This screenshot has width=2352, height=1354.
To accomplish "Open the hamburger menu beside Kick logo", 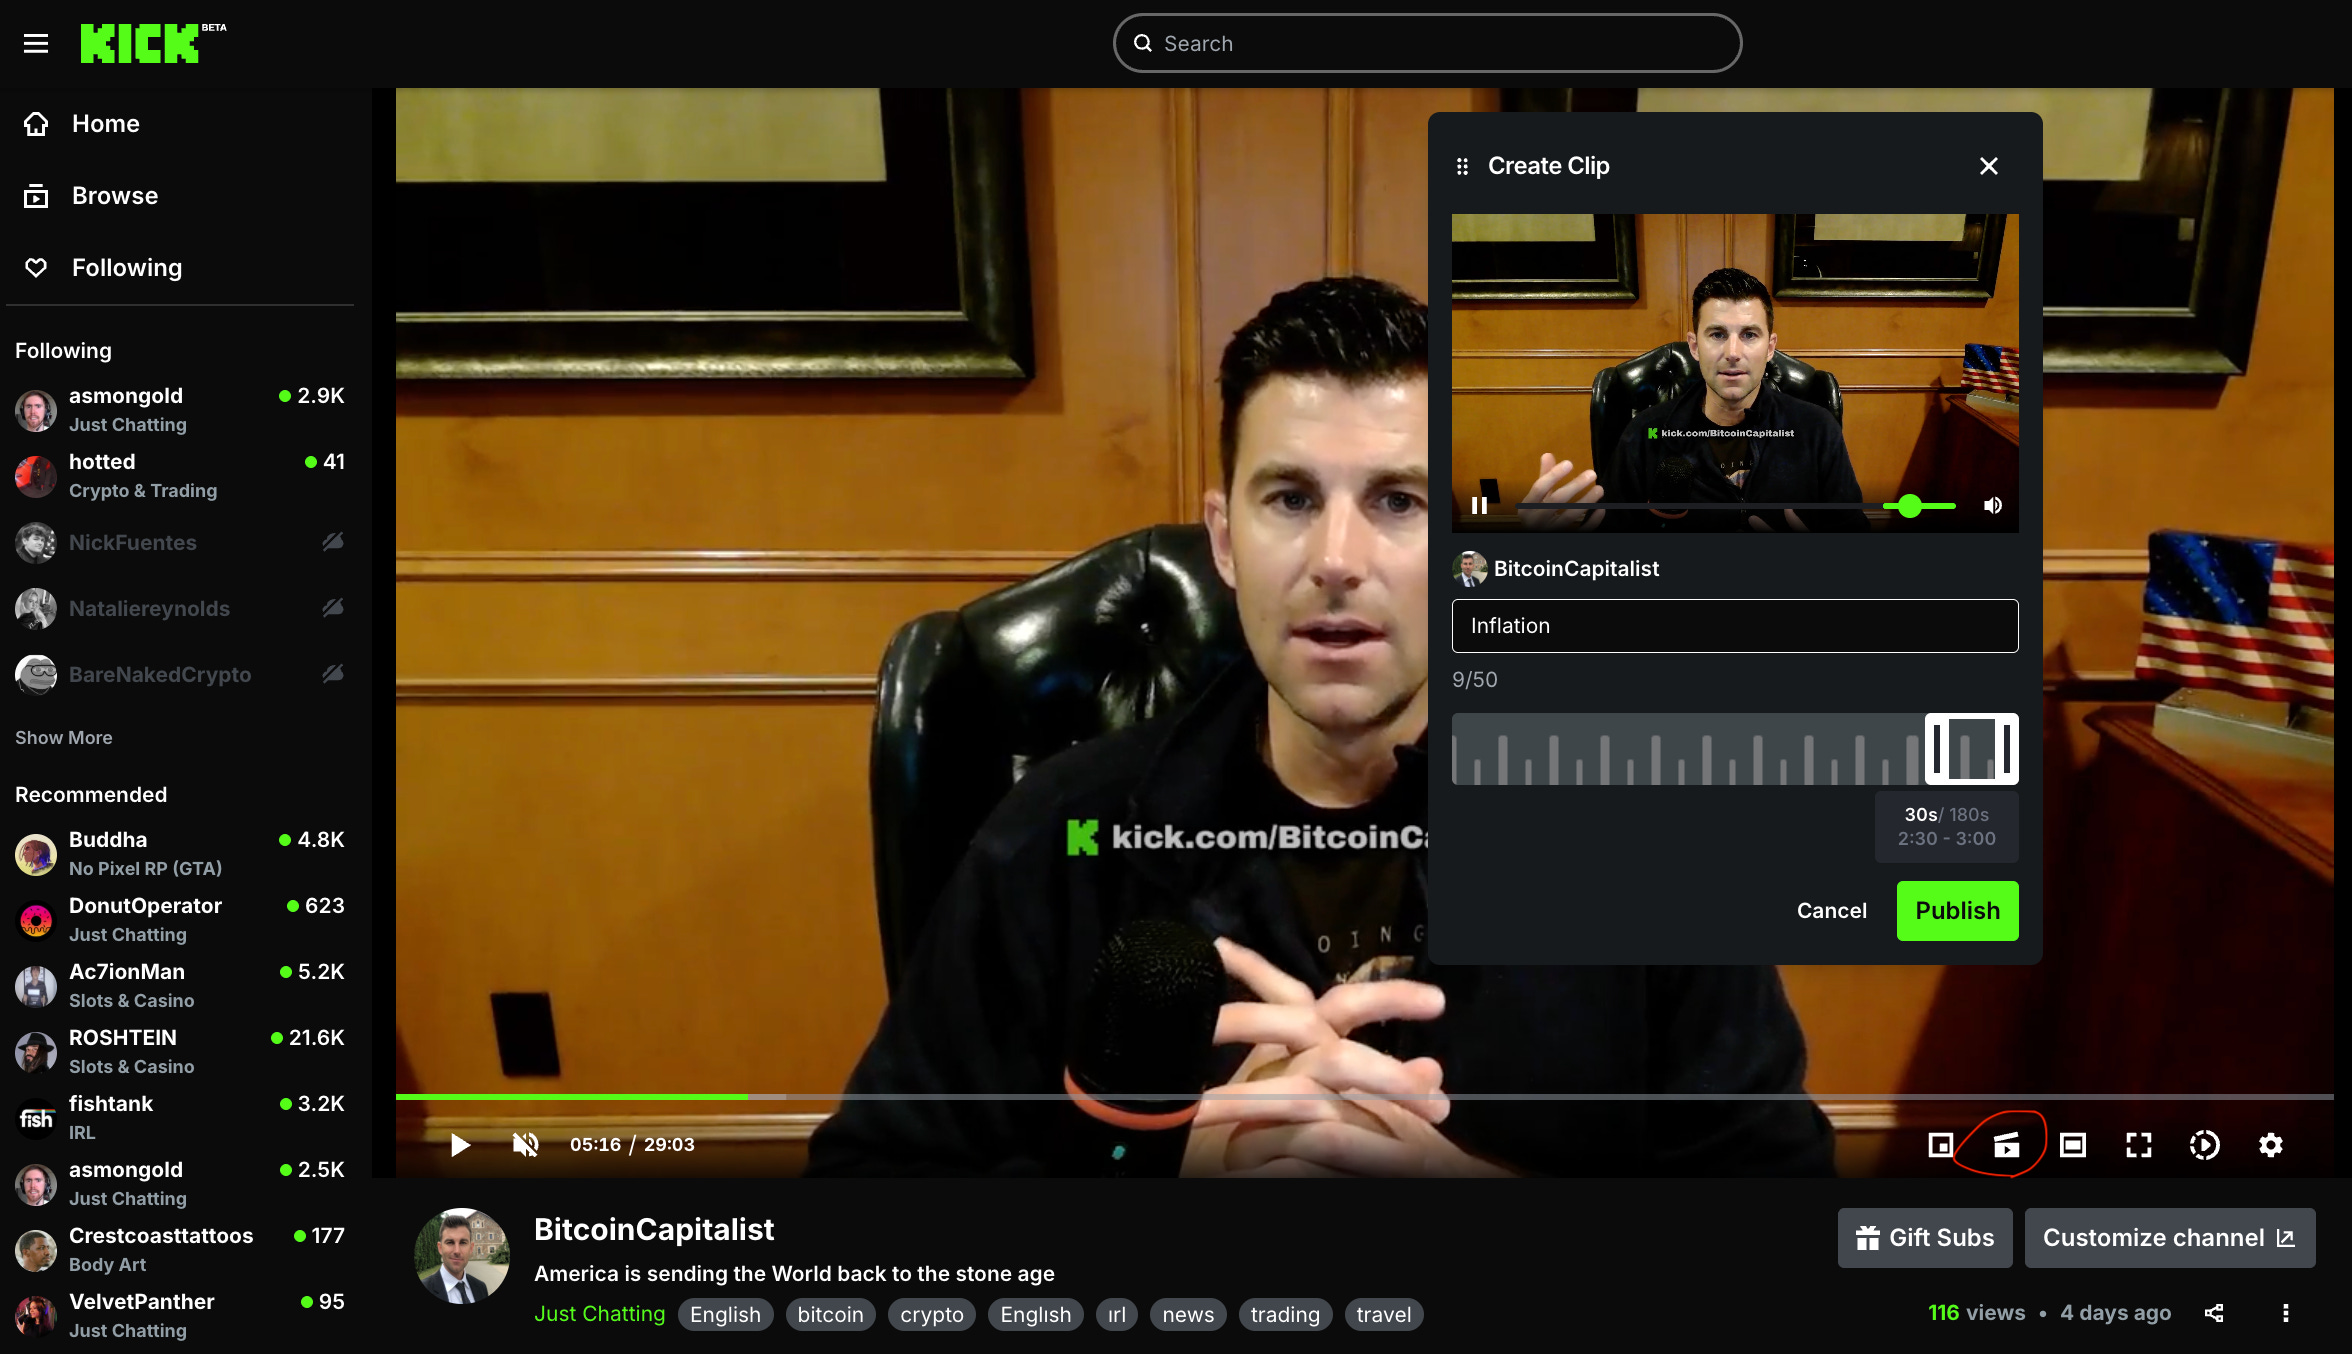I will point(36,43).
